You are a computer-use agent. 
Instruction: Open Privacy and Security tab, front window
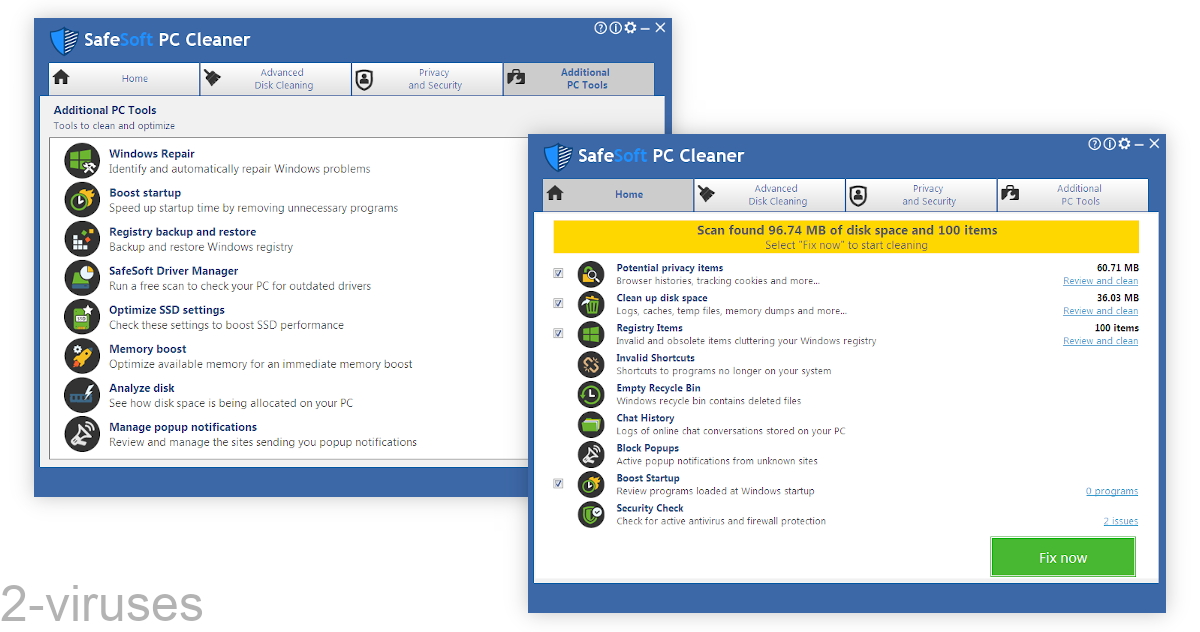pos(922,195)
